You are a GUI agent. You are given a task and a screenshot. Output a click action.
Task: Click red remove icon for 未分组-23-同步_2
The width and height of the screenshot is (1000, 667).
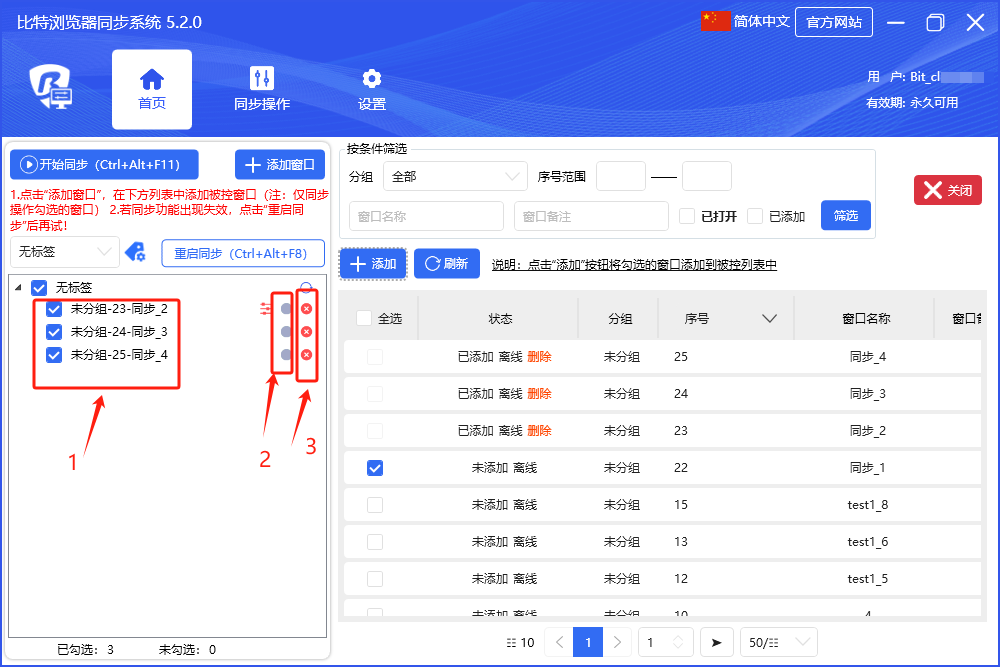pos(307,309)
